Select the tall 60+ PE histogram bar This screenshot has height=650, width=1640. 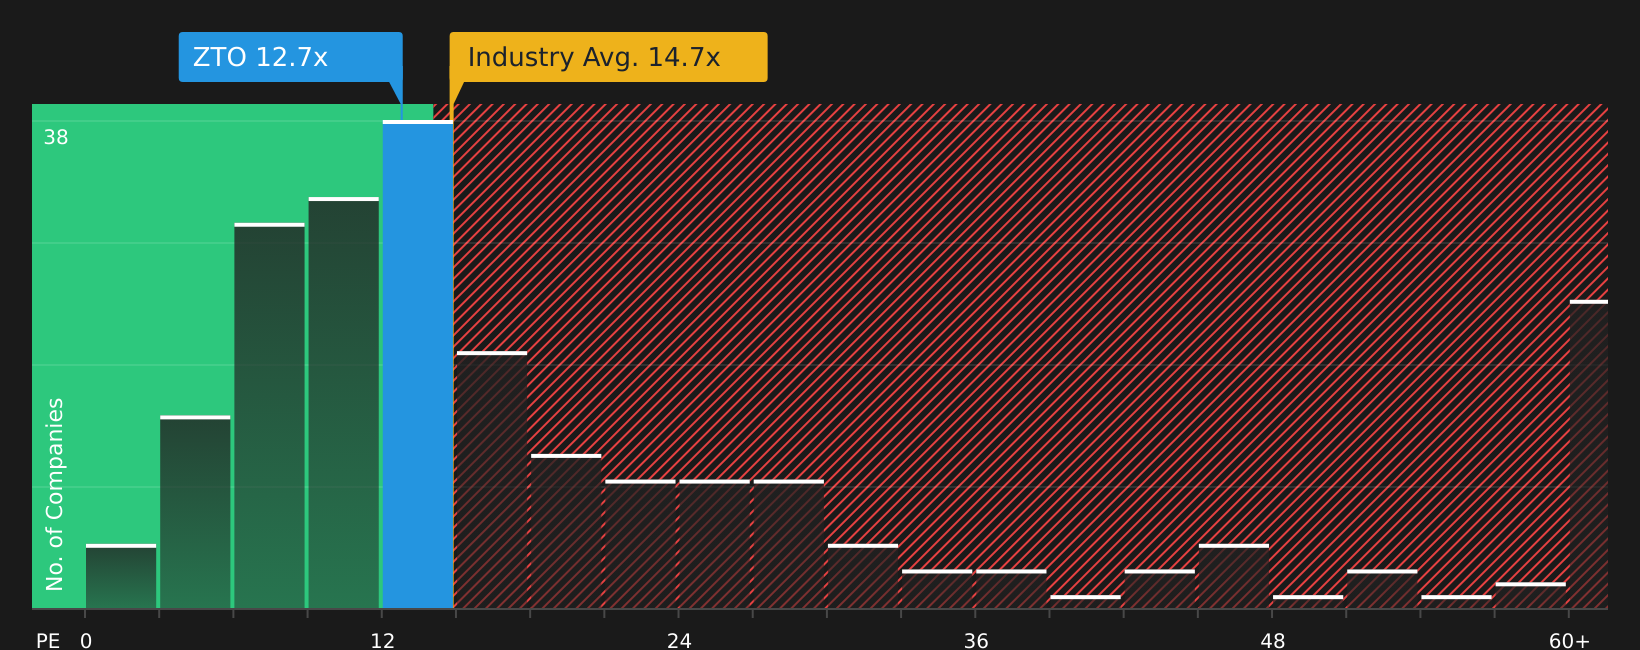(x=1589, y=454)
